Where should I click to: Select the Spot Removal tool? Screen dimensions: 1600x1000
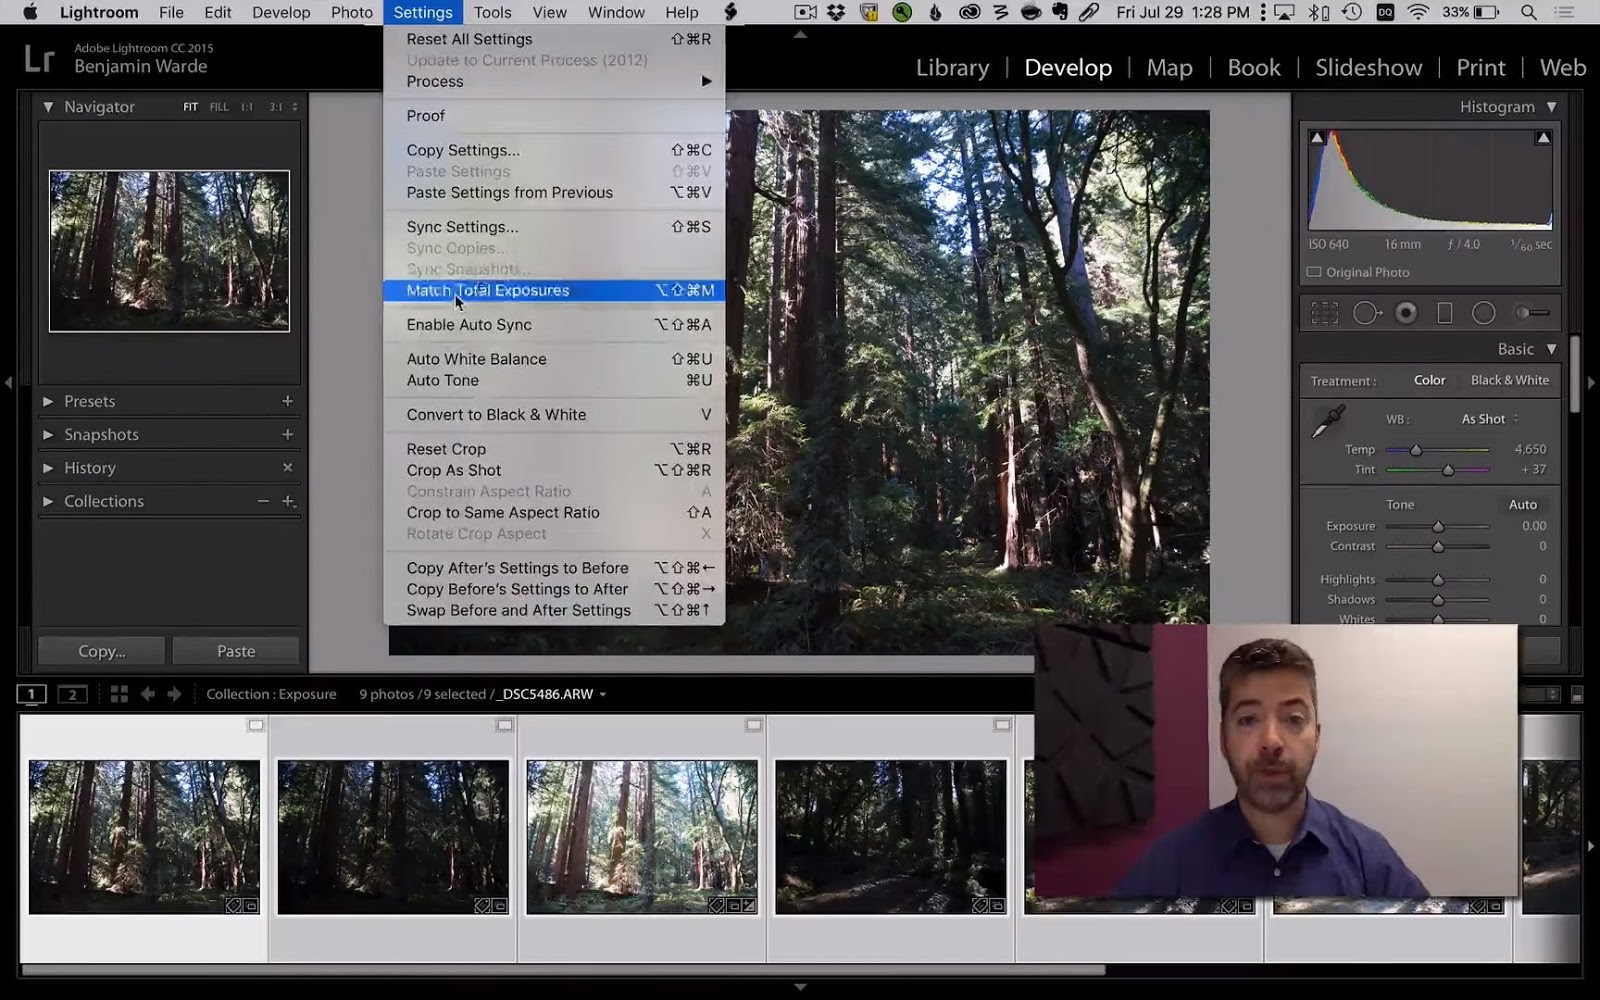(1366, 313)
